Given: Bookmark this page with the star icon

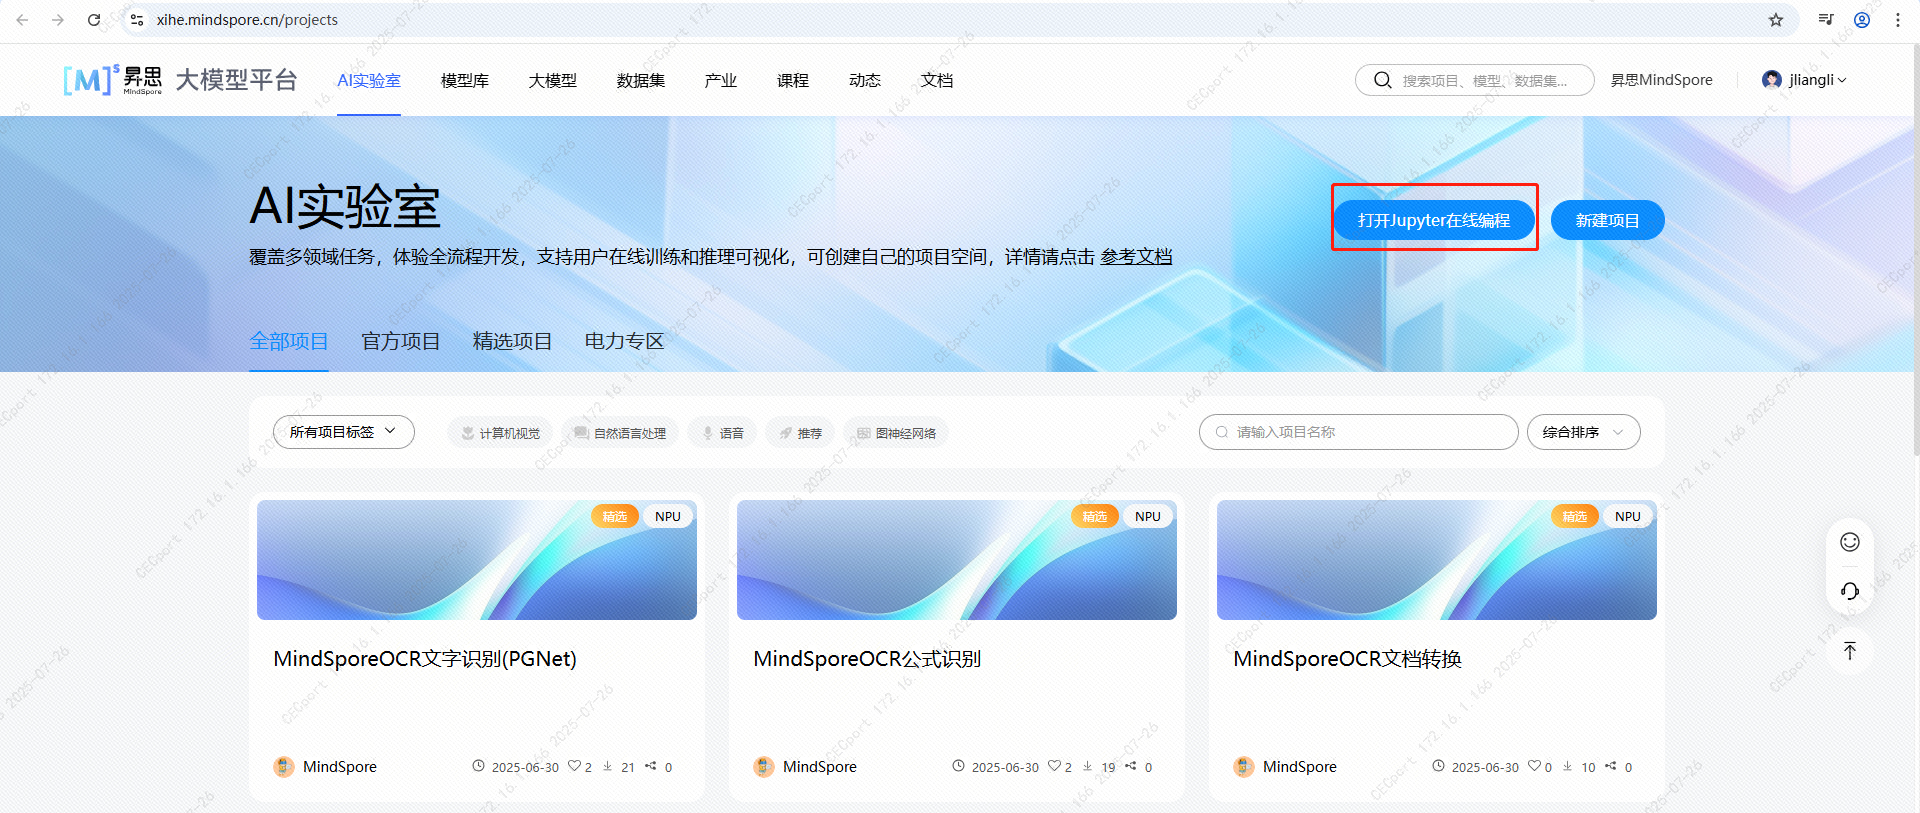Looking at the screenshot, I should (1776, 20).
